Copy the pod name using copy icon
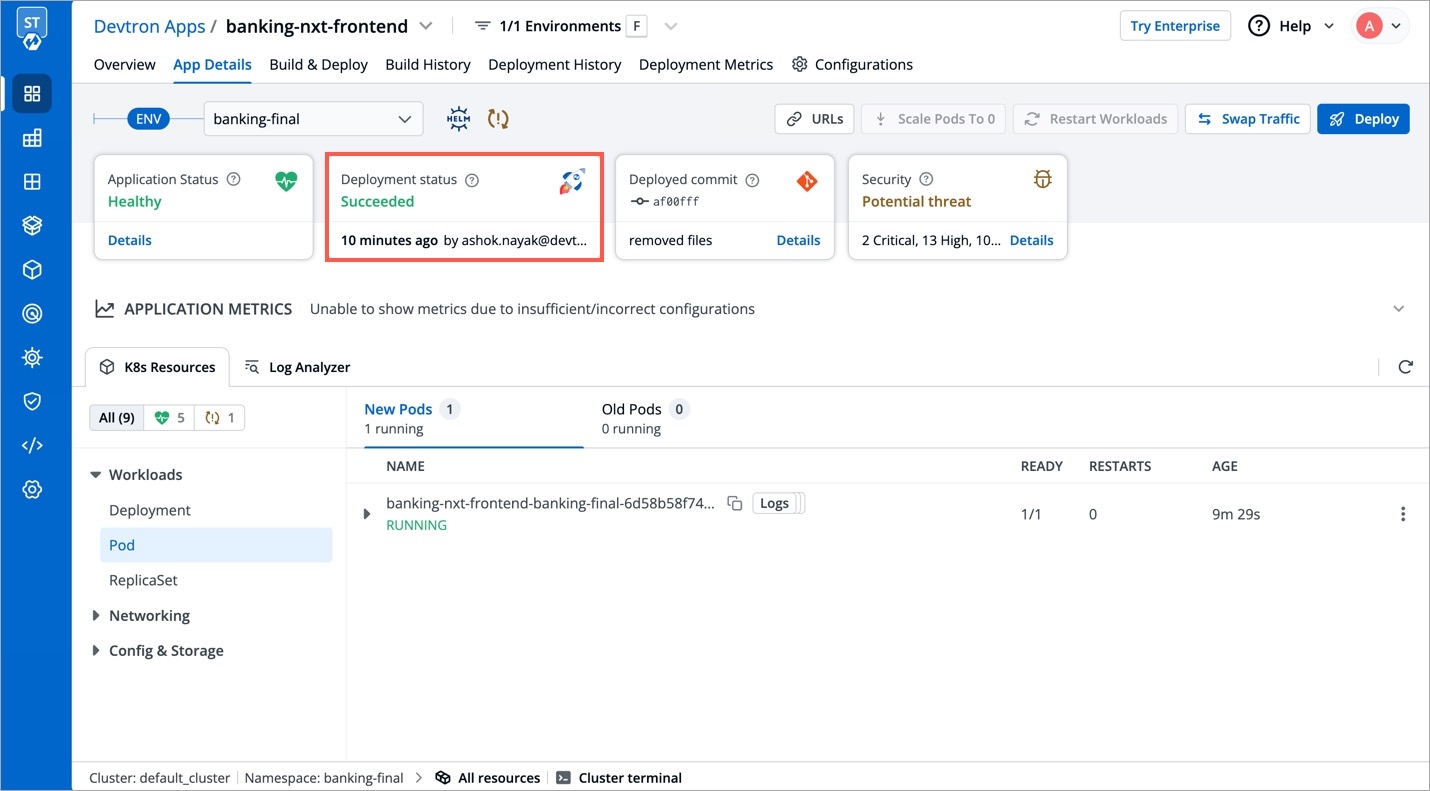This screenshot has height=791, width=1430. point(734,503)
